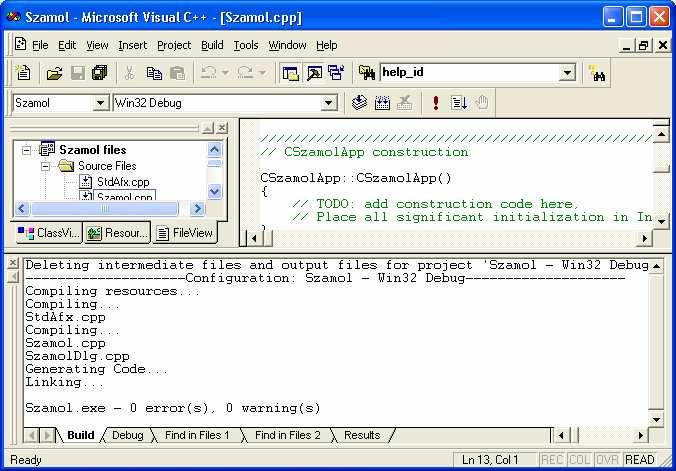Screen dimensions: 676x471
Task: Open the Window List icon
Action: coord(336,73)
